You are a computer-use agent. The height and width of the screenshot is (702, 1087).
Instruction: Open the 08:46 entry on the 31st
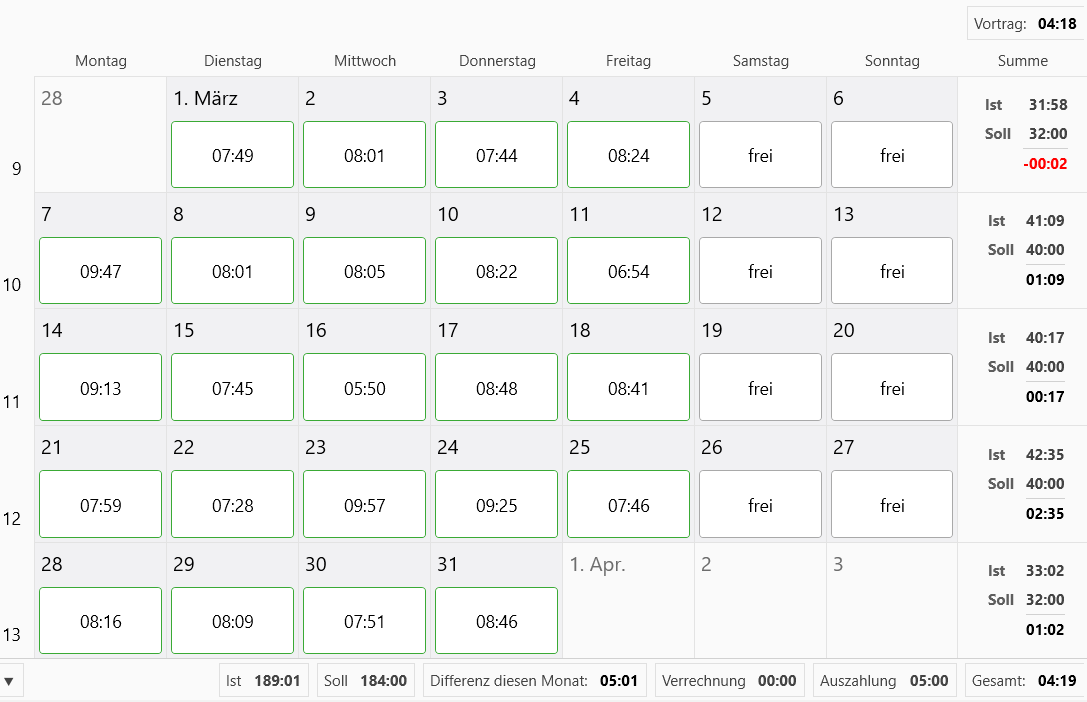coord(496,620)
